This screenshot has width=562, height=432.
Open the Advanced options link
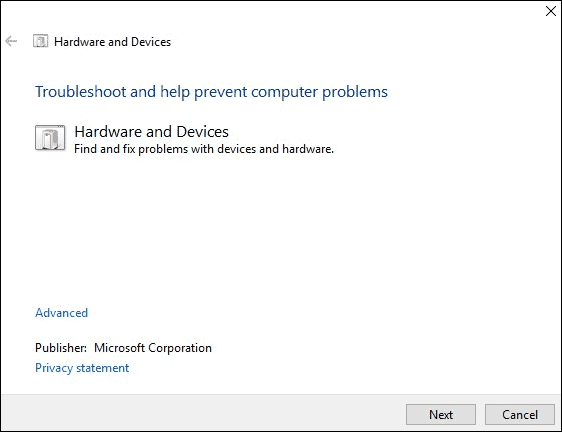(x=61, y=313)
